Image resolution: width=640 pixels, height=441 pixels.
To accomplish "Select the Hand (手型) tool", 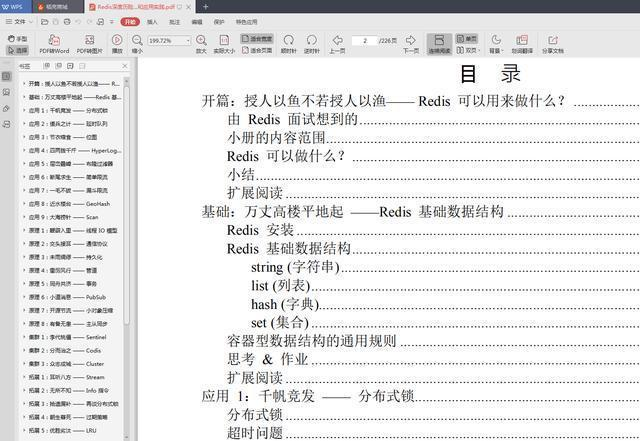I will click(17, 39).
